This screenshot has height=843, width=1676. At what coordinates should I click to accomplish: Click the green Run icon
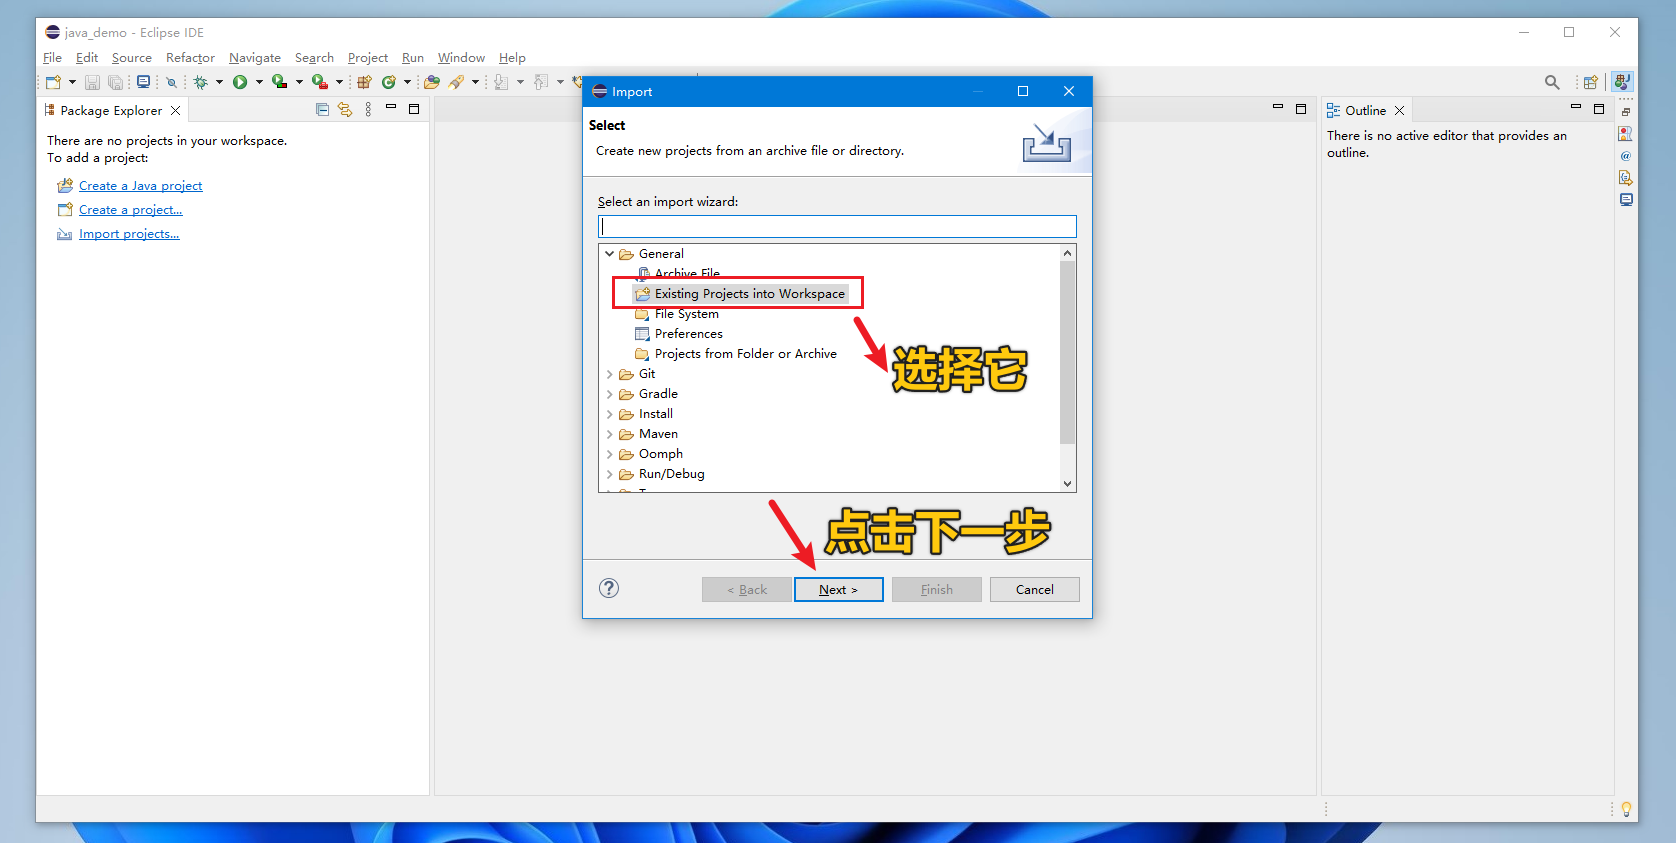(x=240, y=82)
